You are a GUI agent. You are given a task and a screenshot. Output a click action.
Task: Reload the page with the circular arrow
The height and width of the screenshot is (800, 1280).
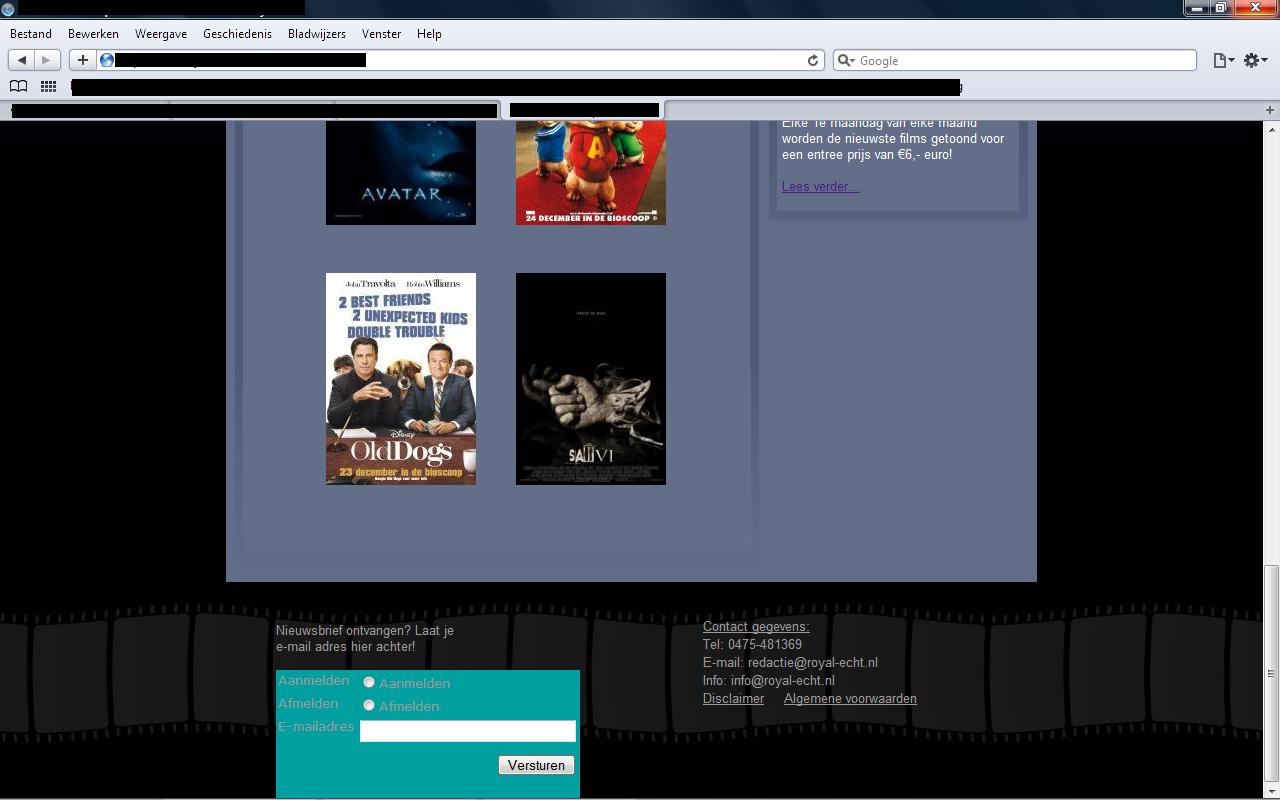813,60
